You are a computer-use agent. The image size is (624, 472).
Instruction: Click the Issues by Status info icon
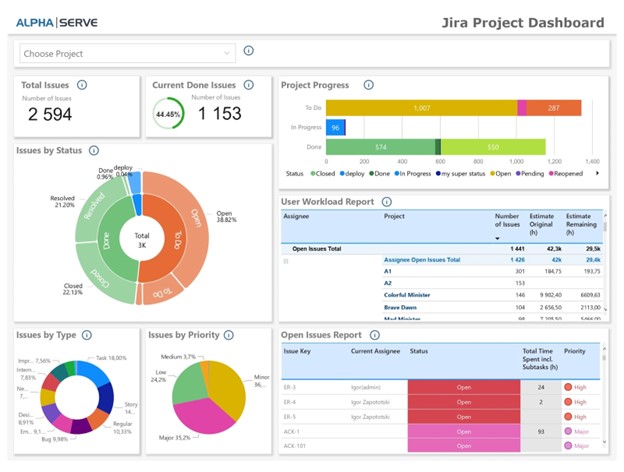click(x=94, y=150)
